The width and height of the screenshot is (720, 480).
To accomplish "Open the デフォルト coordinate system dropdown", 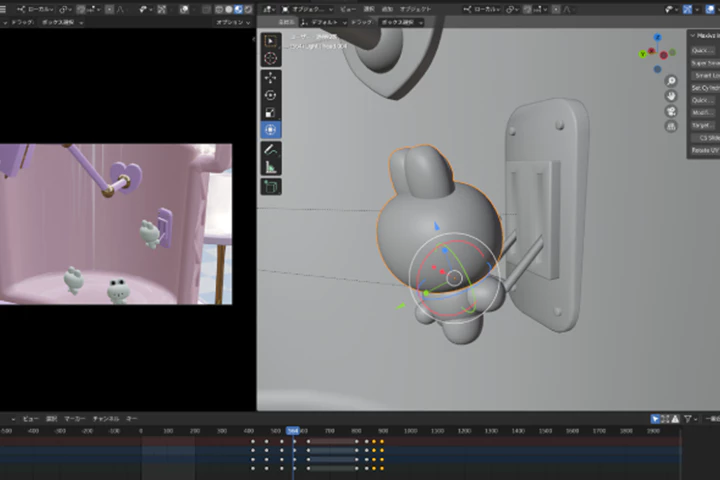I will point(324,22).
